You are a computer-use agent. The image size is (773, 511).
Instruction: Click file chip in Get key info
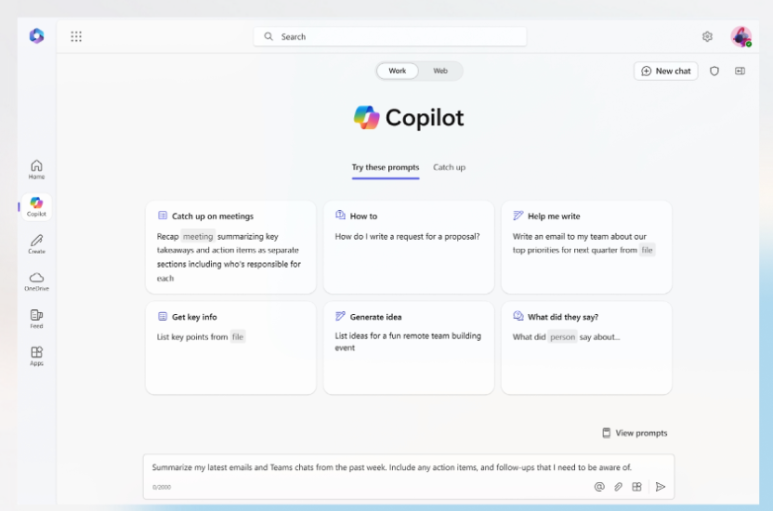pyautogui.click(x=238, y=337)
